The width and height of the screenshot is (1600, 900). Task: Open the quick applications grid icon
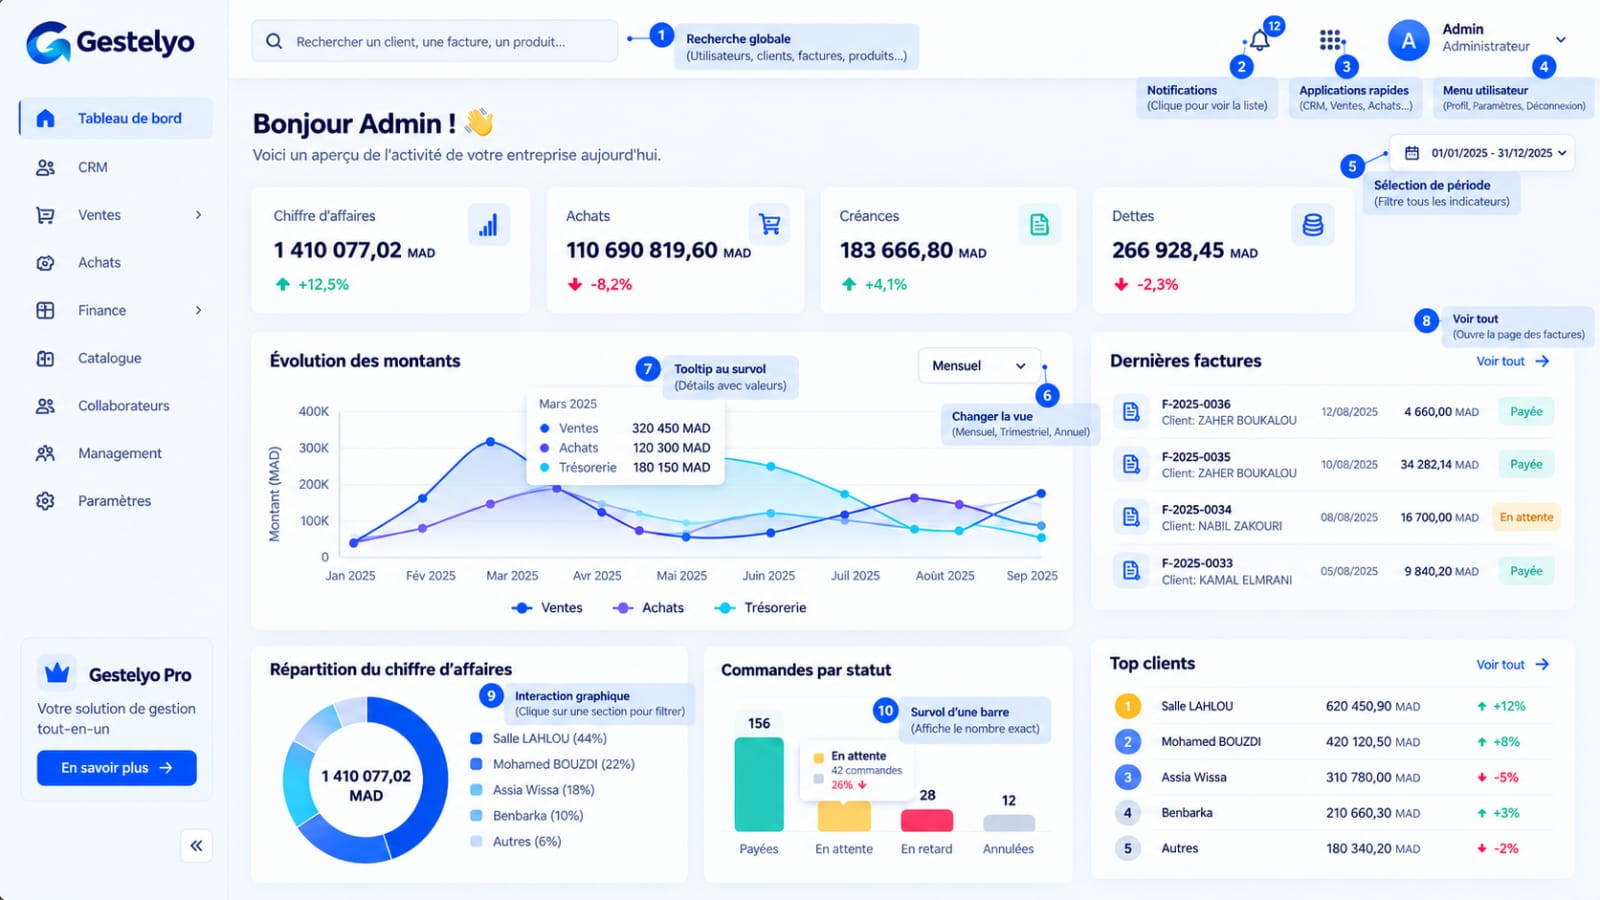coord(1331,40)
